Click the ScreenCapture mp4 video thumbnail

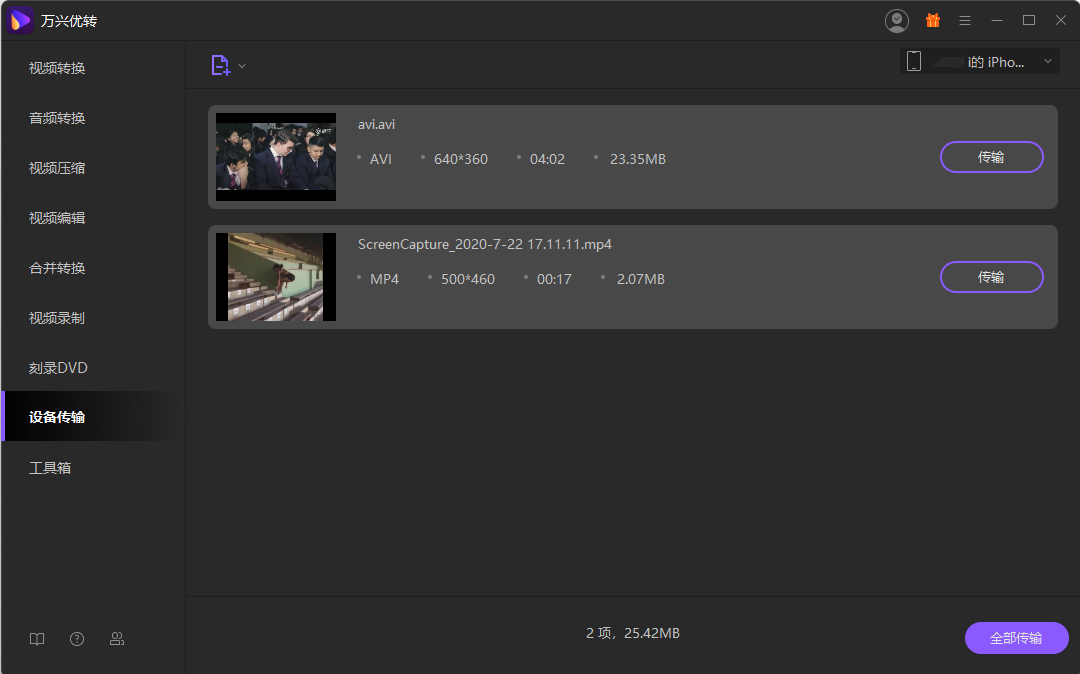click(276, 277)
